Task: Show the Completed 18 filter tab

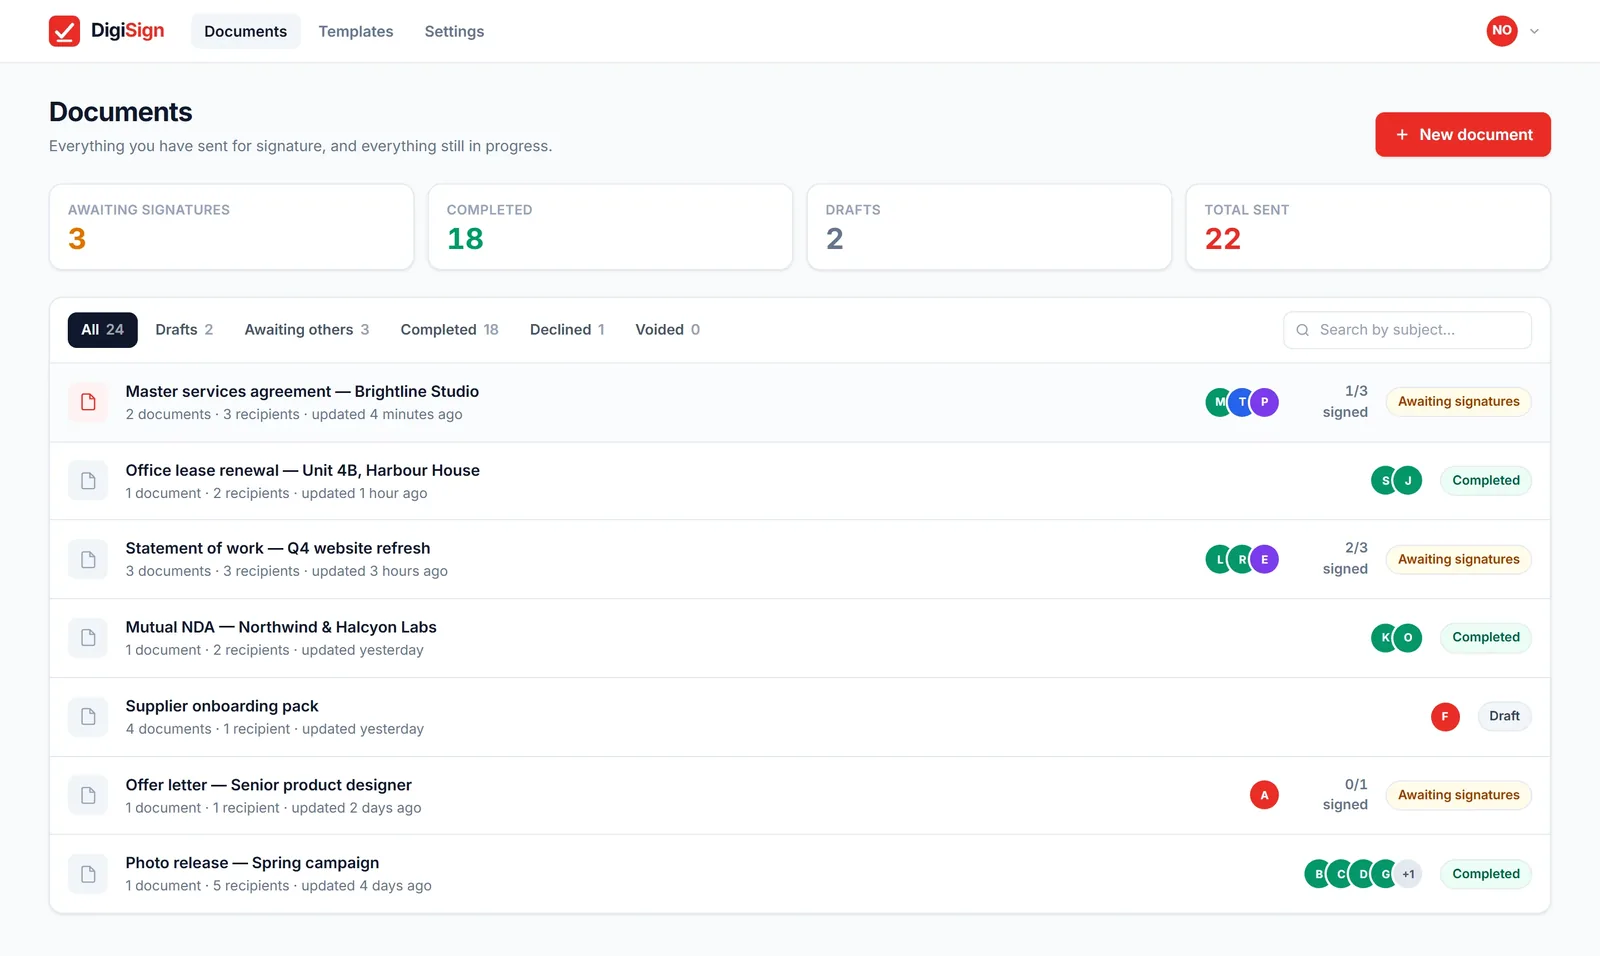Action: pos(450,330)
